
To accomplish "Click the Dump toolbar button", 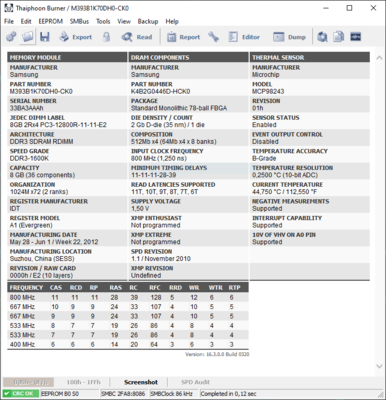I will click(289, 37).
